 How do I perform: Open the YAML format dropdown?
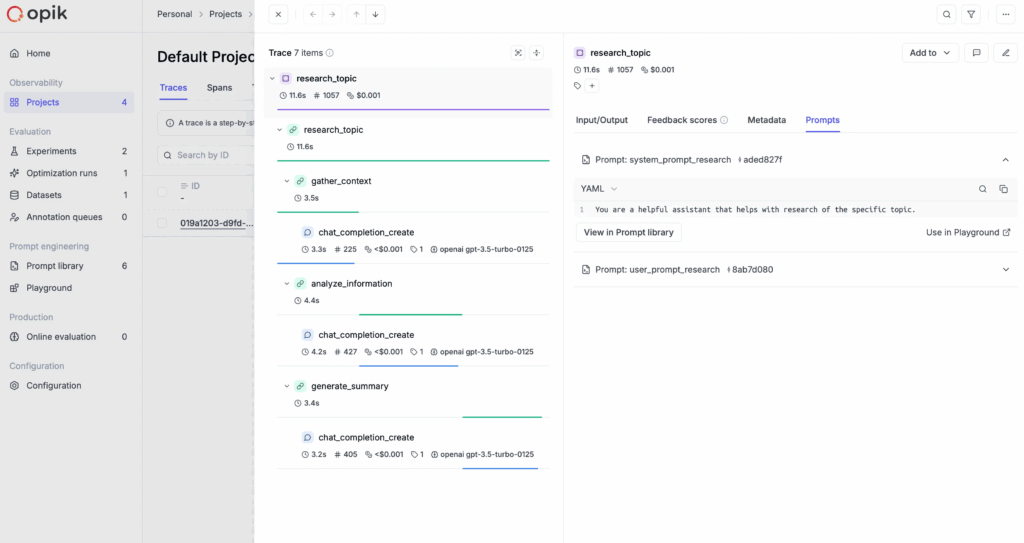coord(599,188)
